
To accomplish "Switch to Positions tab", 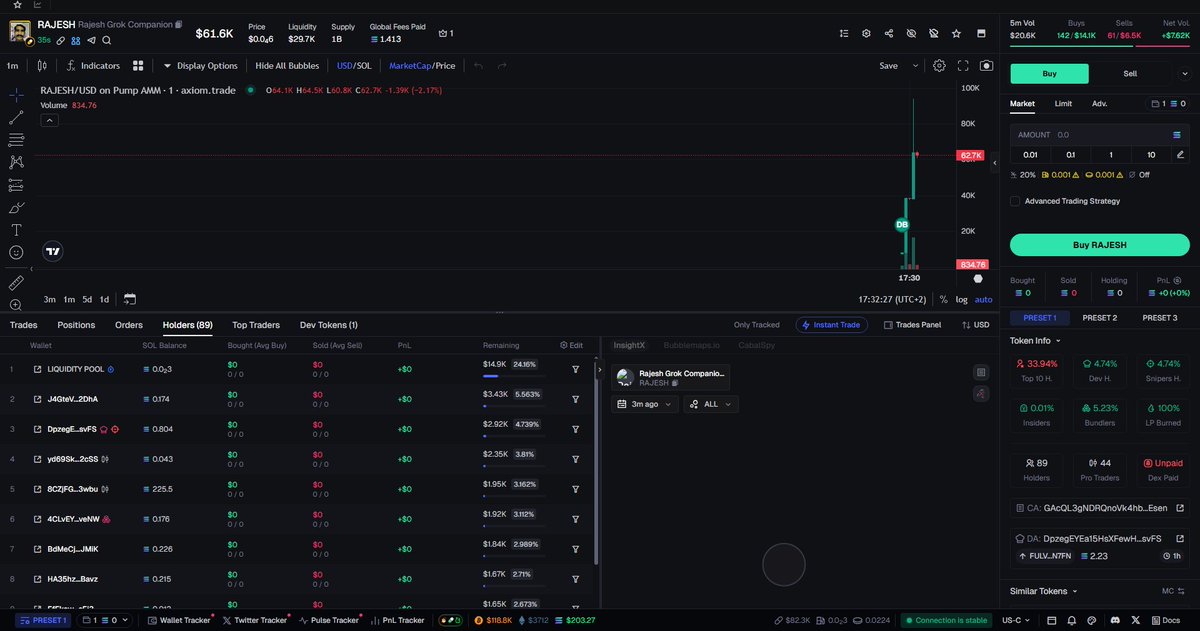I will pos(76,325).
